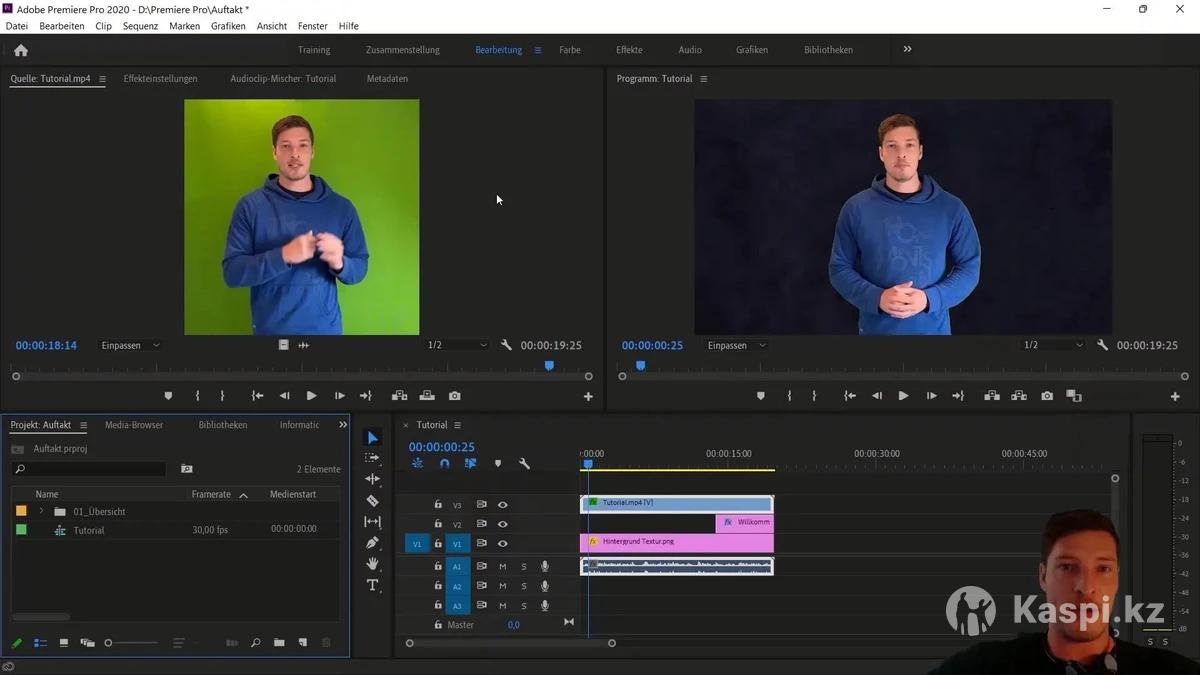The width and height of the screenshot is (1200, 675).
Task: Open Program monitor Einpassen zoom dropdown
Action: (737, 345)
